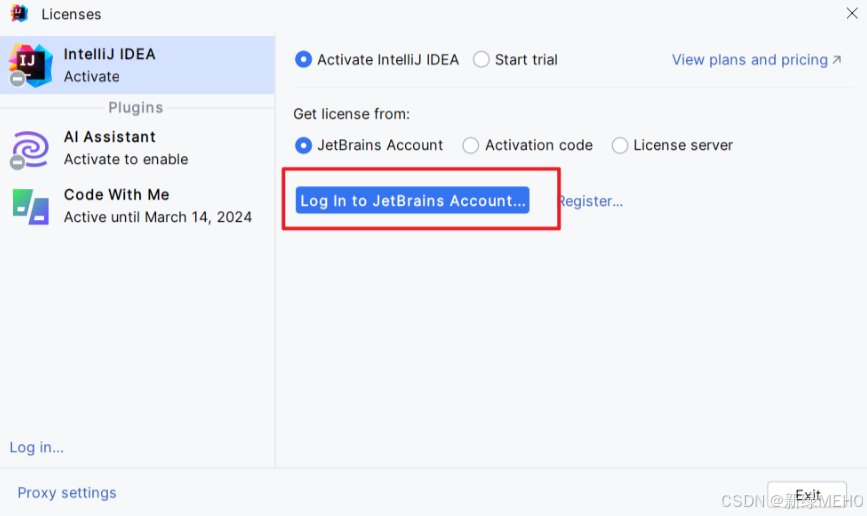Click 'Activate to enable' text
The image size is (867, 516).
(x=126, y=159)
